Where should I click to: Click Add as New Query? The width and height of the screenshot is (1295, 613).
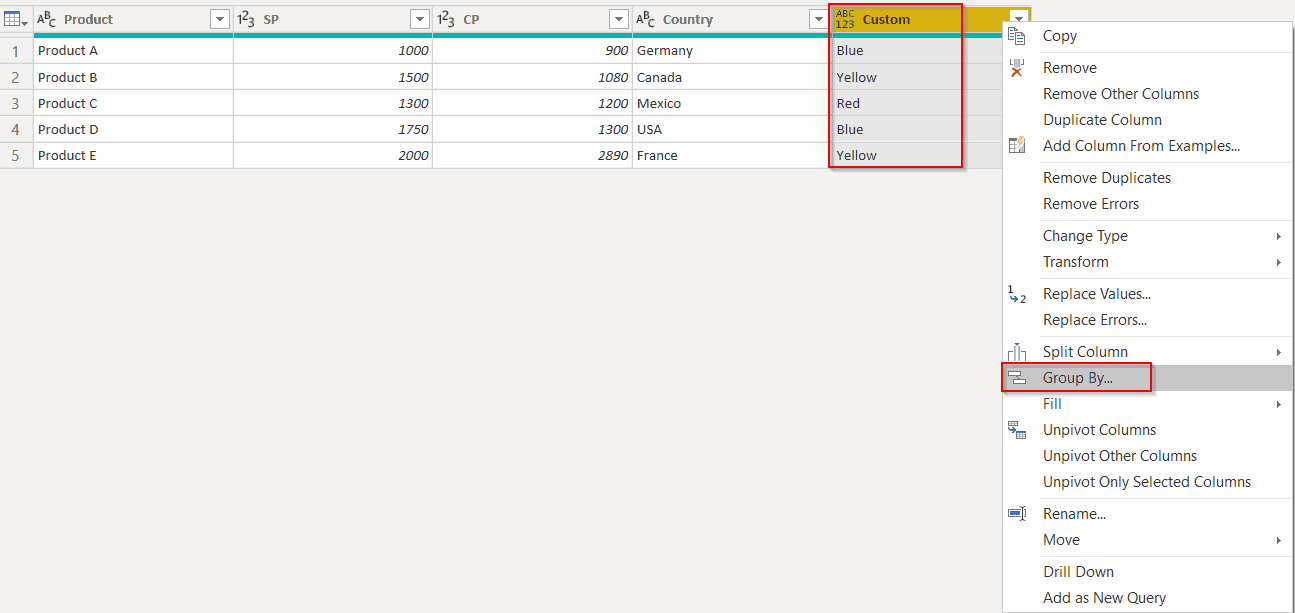pos(1103,597)
